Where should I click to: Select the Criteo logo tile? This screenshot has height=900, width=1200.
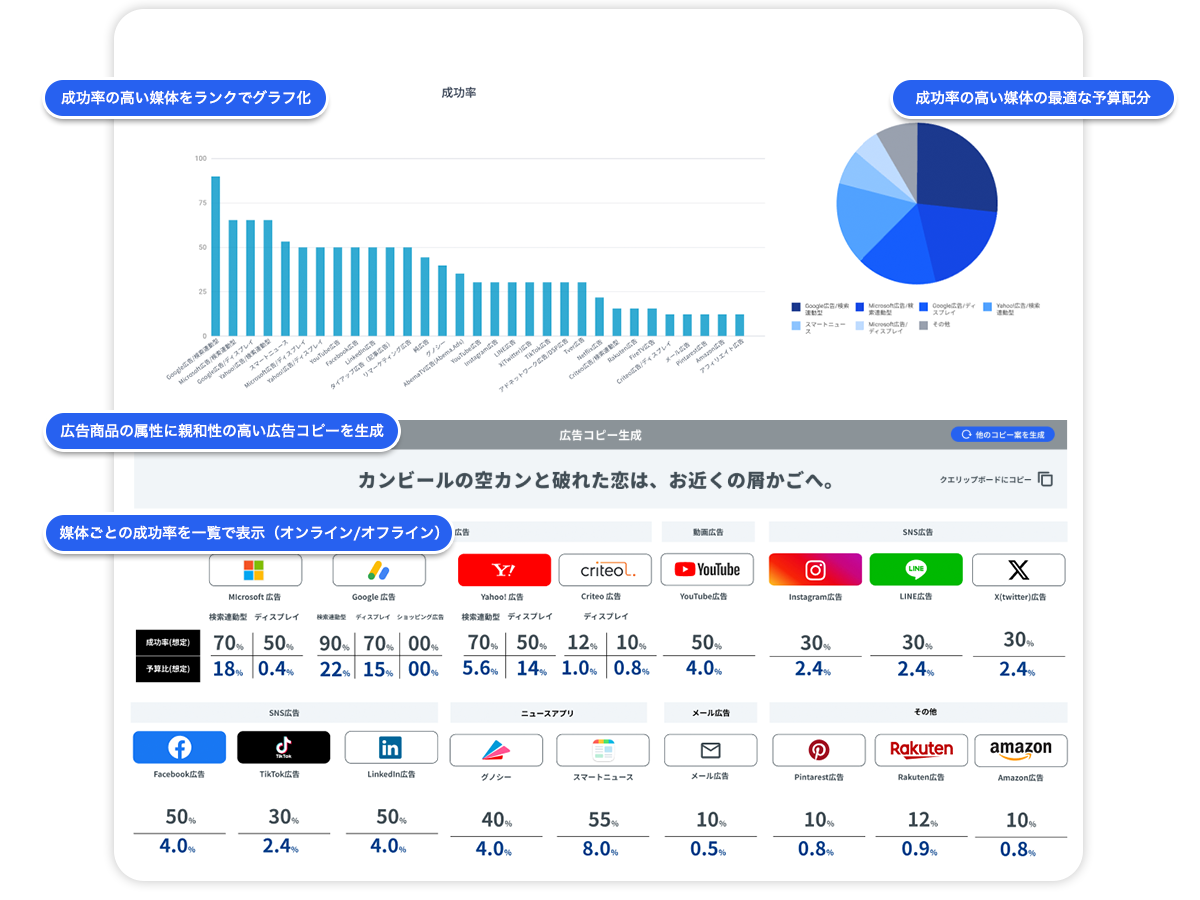604,570
